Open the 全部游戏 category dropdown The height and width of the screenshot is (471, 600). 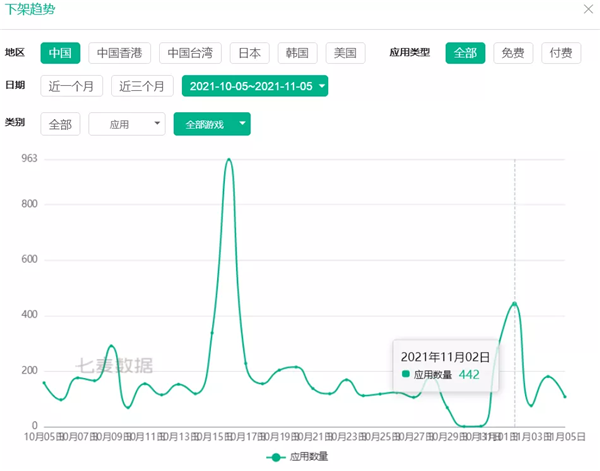[212, 124]
